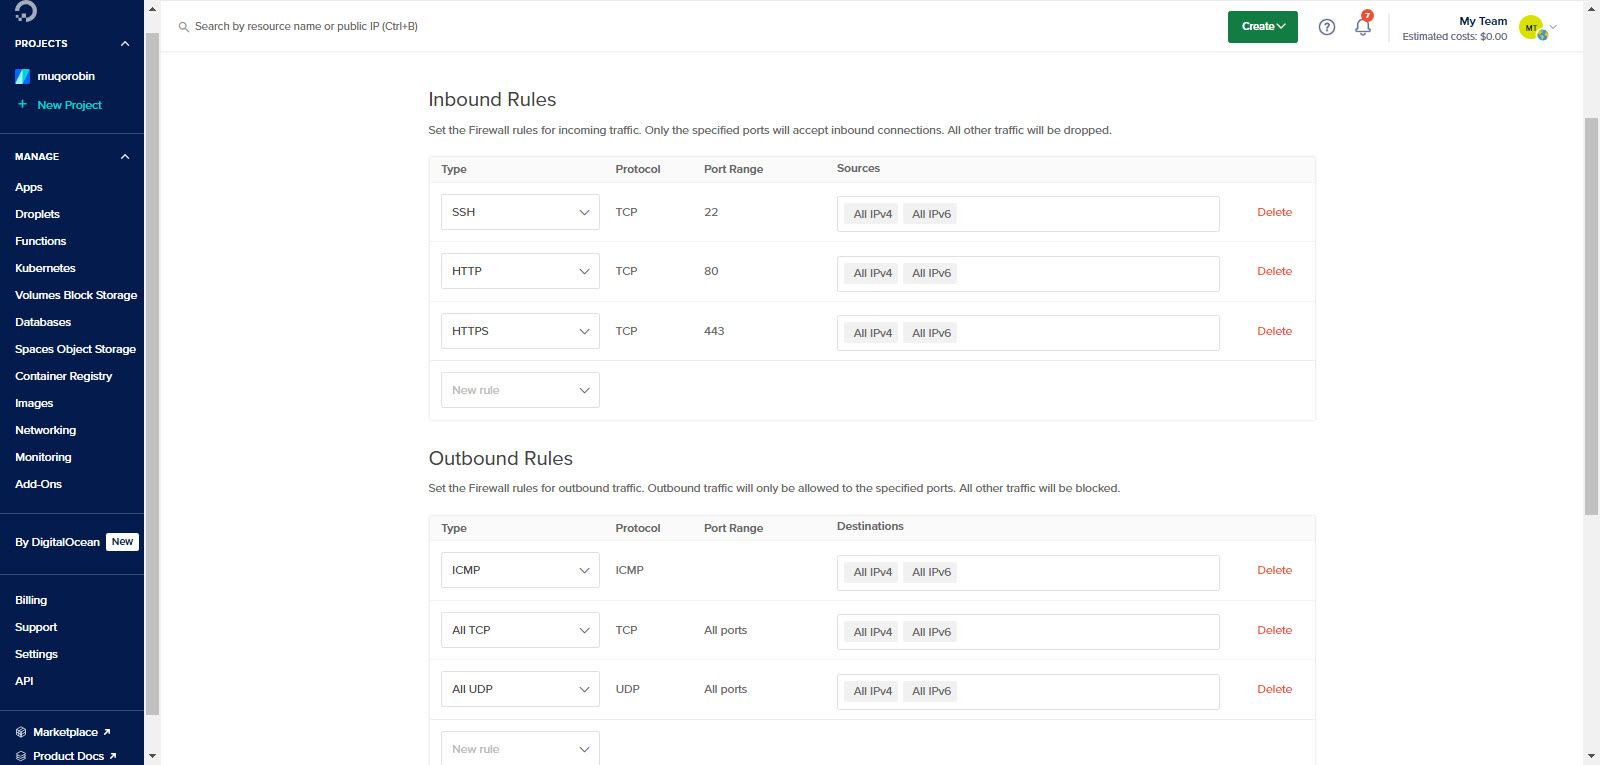
Task: Open API in the sidebar
Action: point(24,681)
